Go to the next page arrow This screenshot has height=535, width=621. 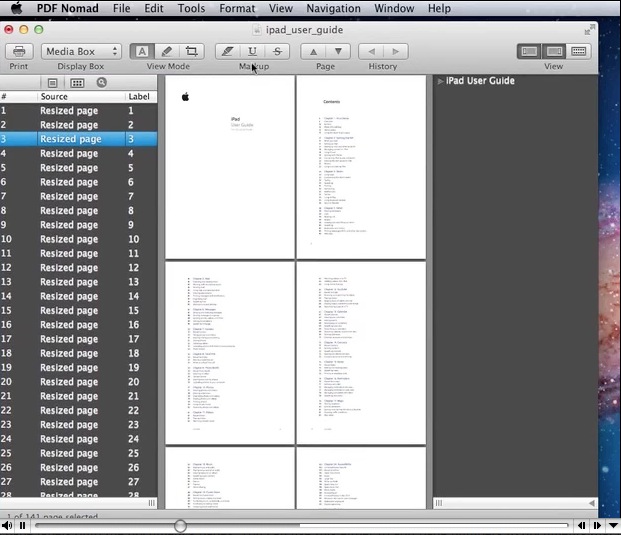[339, 51]
